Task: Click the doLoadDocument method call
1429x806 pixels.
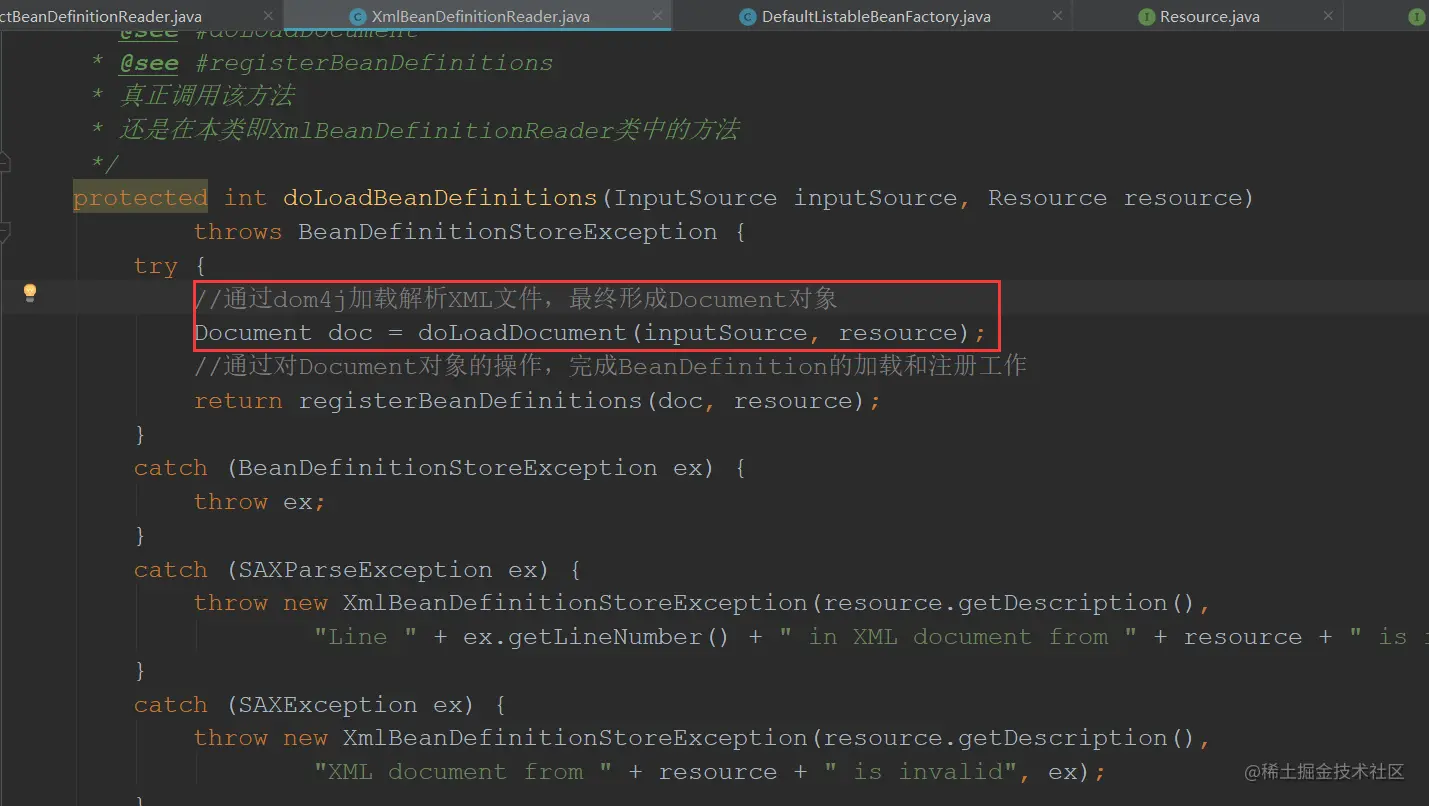Action: (525, 333)
